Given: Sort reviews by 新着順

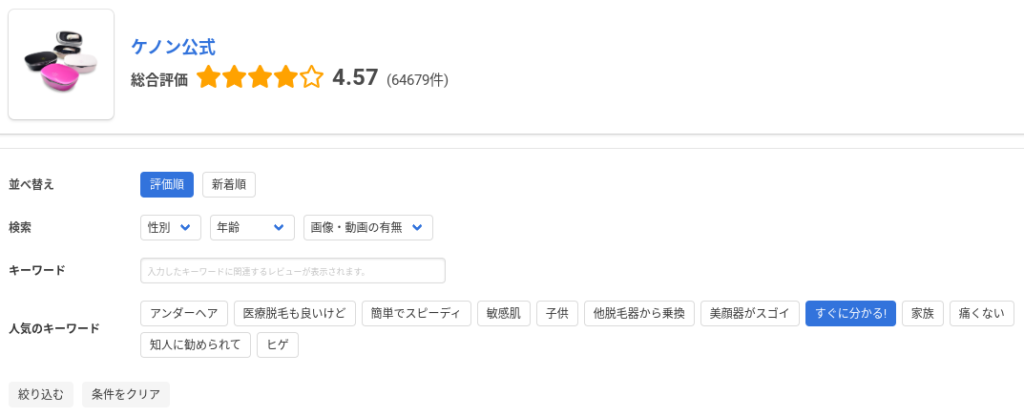Looking at the screenshot, I should pyautogui.click(x=229, y=185).
